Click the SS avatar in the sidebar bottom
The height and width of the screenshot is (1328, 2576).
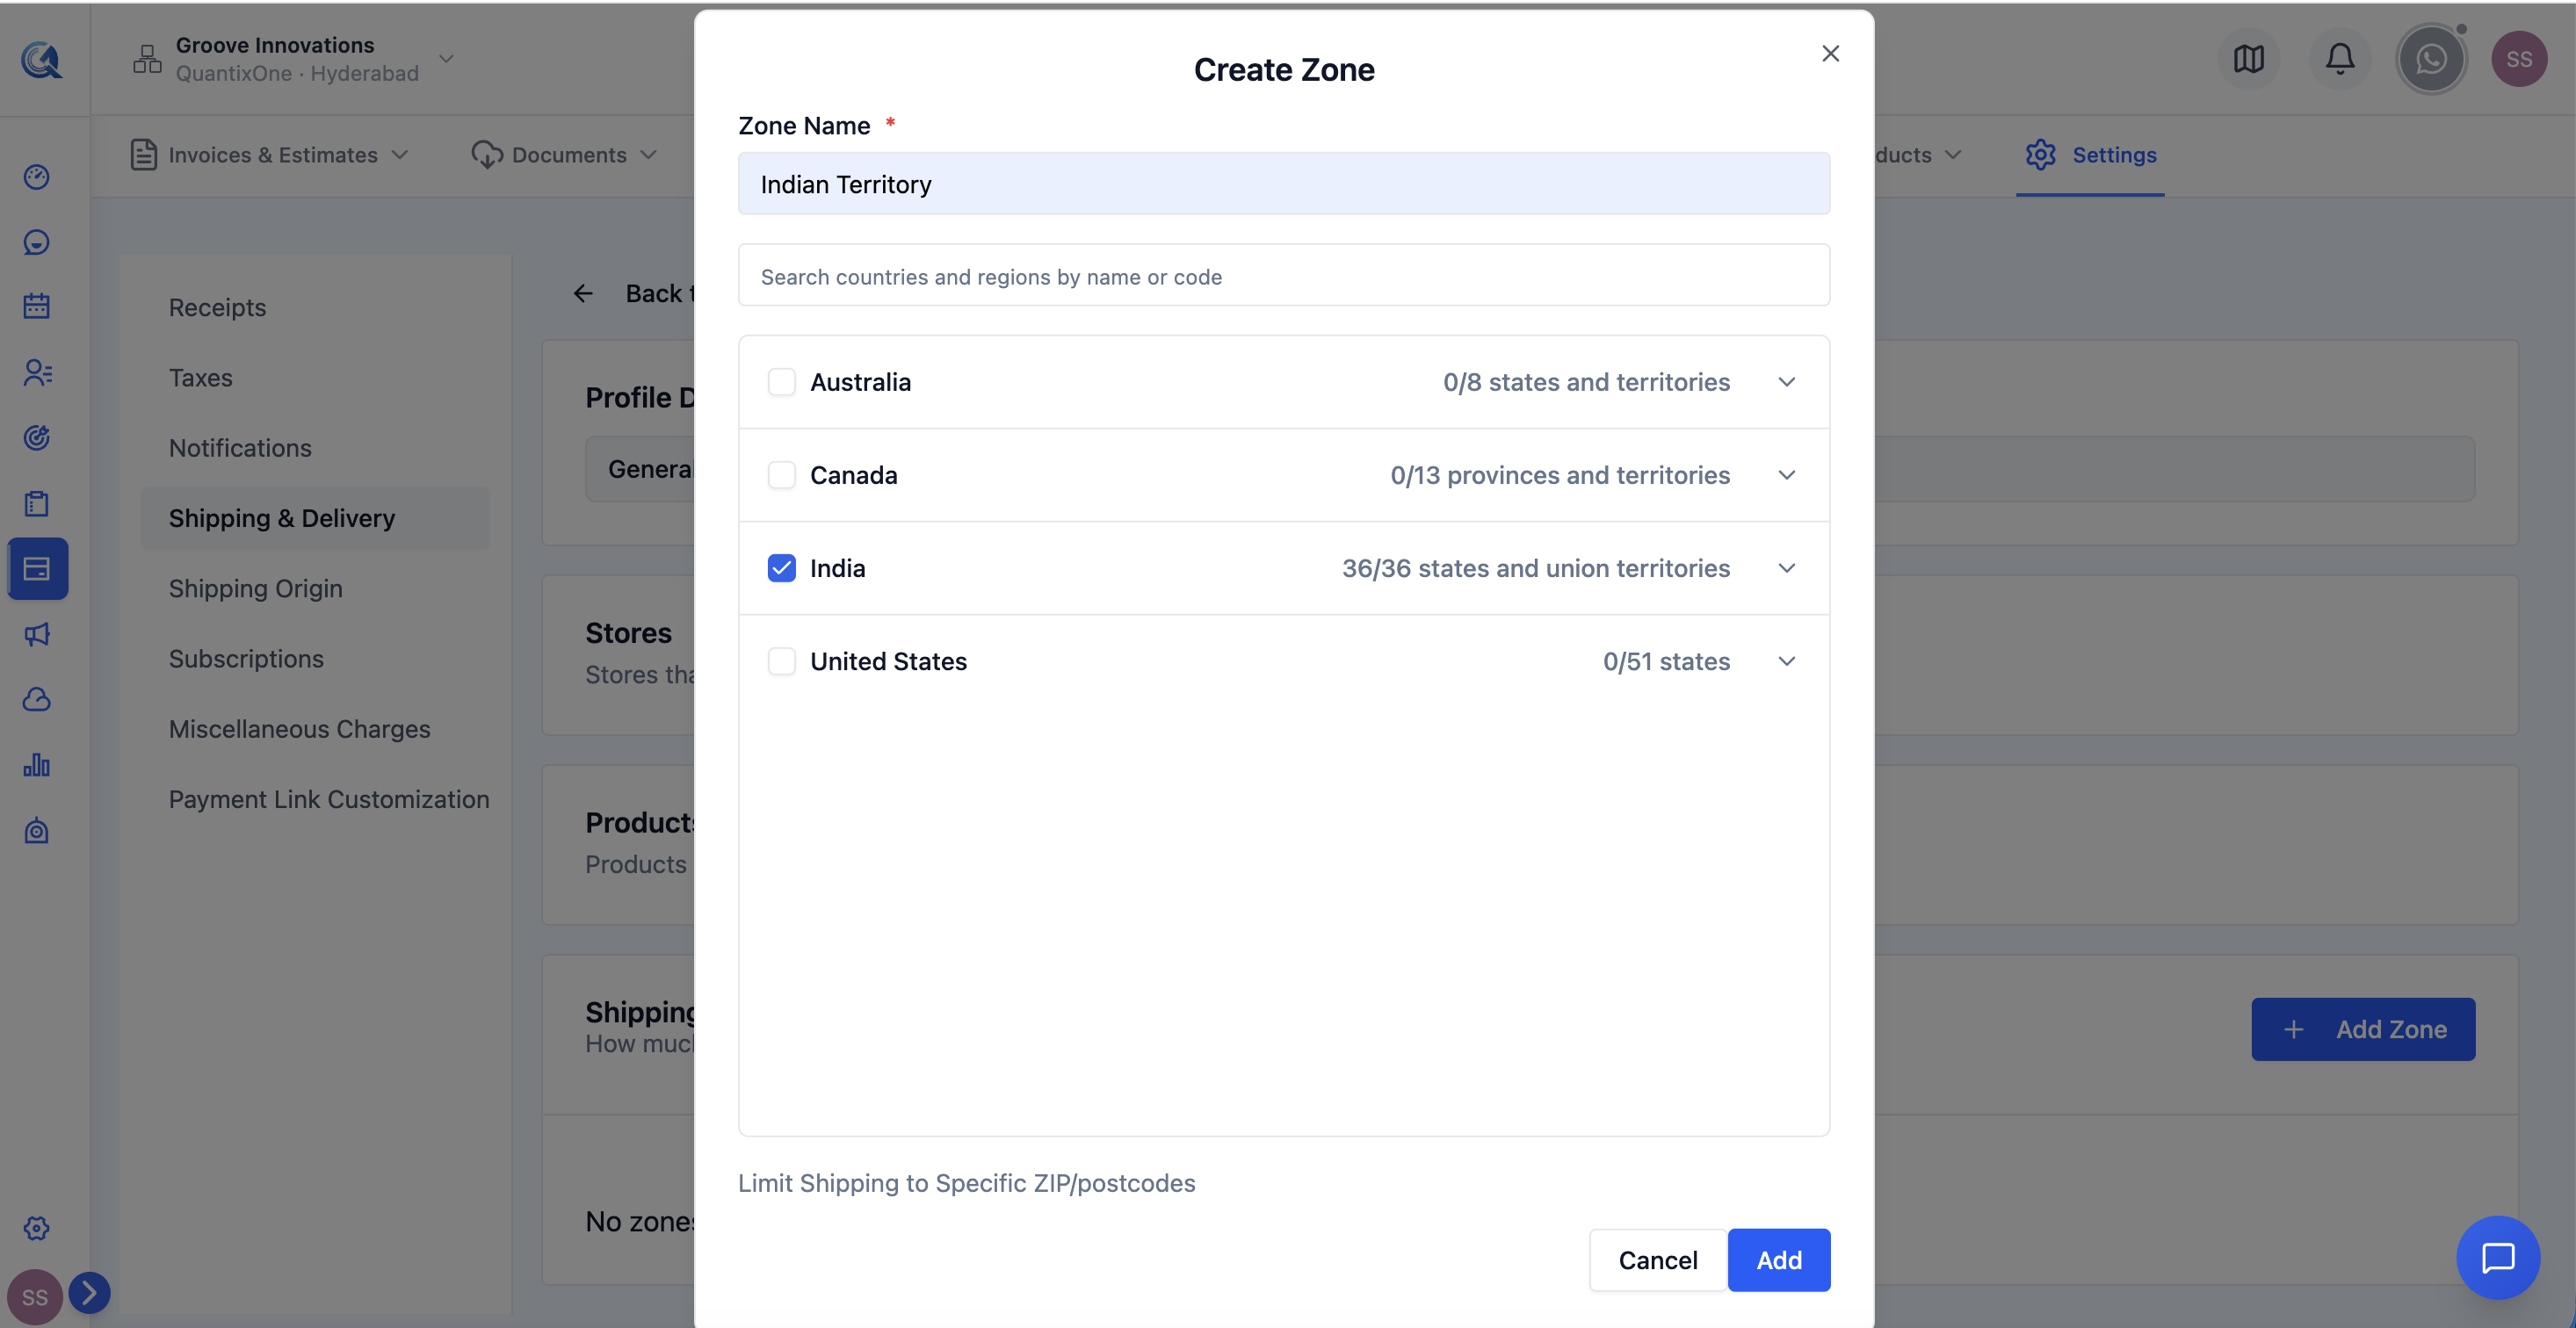(x=34, y=1297)
